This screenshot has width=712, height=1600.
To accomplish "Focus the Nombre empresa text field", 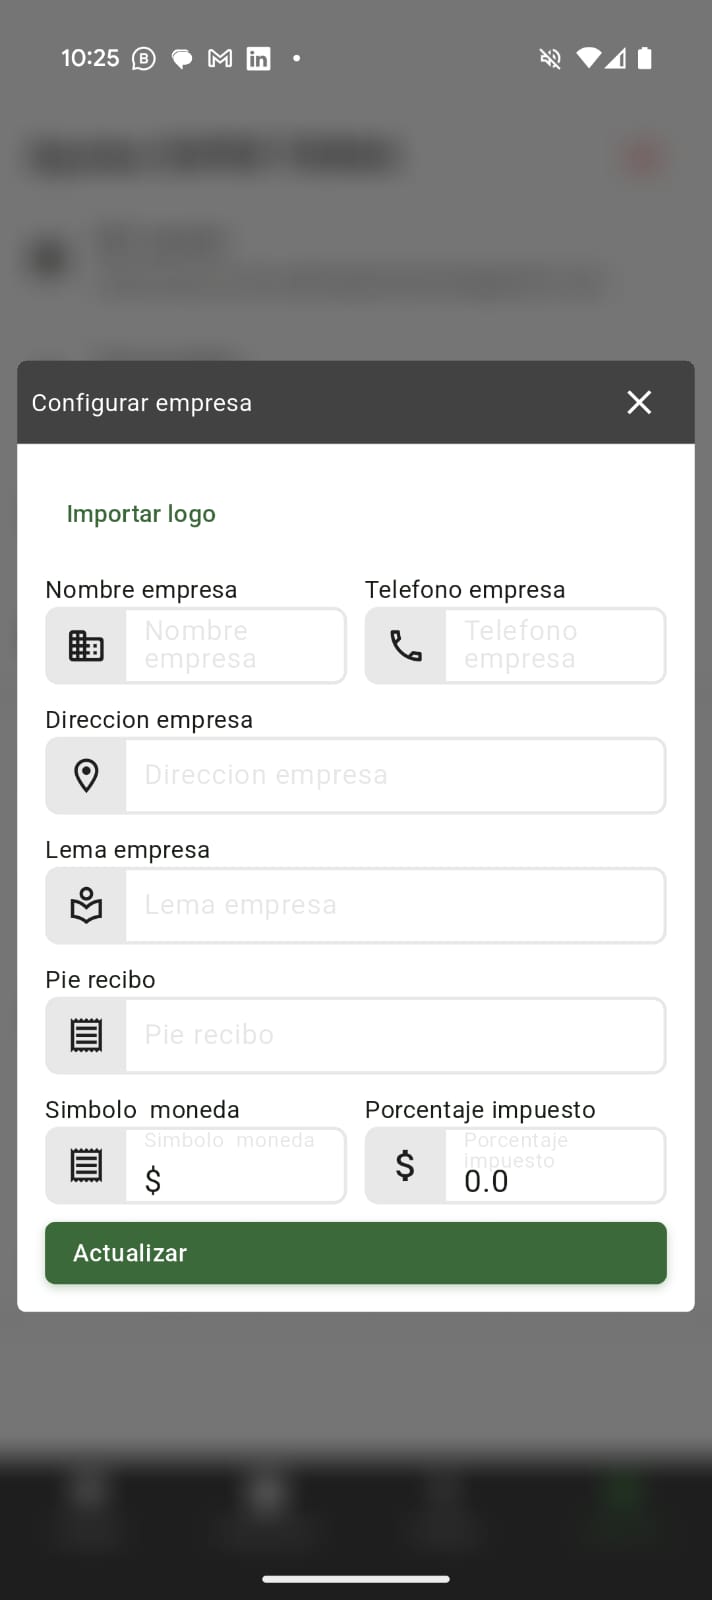I will [235, 646].
